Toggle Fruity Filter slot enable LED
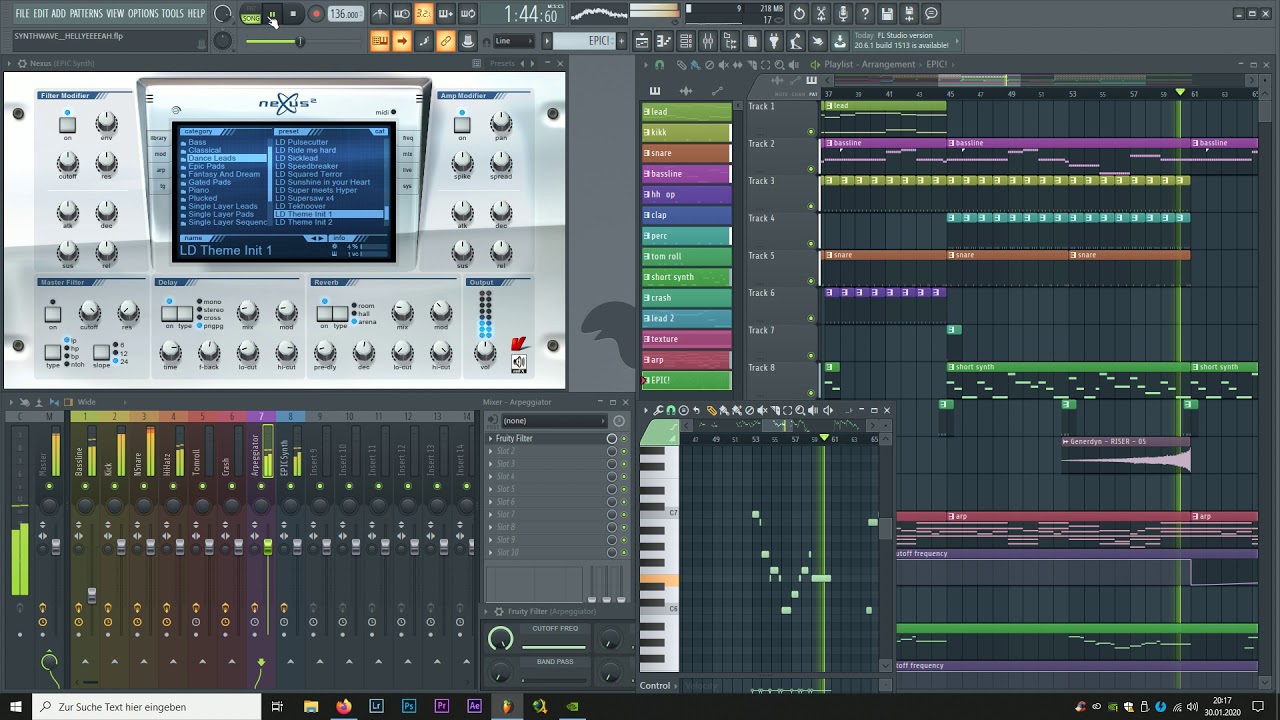 pyautogui.click(x=624, y=439)
